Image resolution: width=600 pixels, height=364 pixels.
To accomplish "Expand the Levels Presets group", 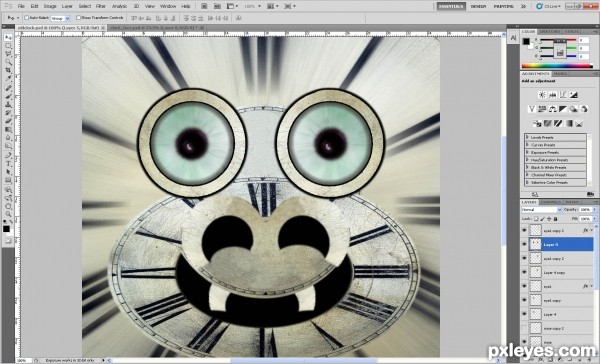I will click(527, 137).
